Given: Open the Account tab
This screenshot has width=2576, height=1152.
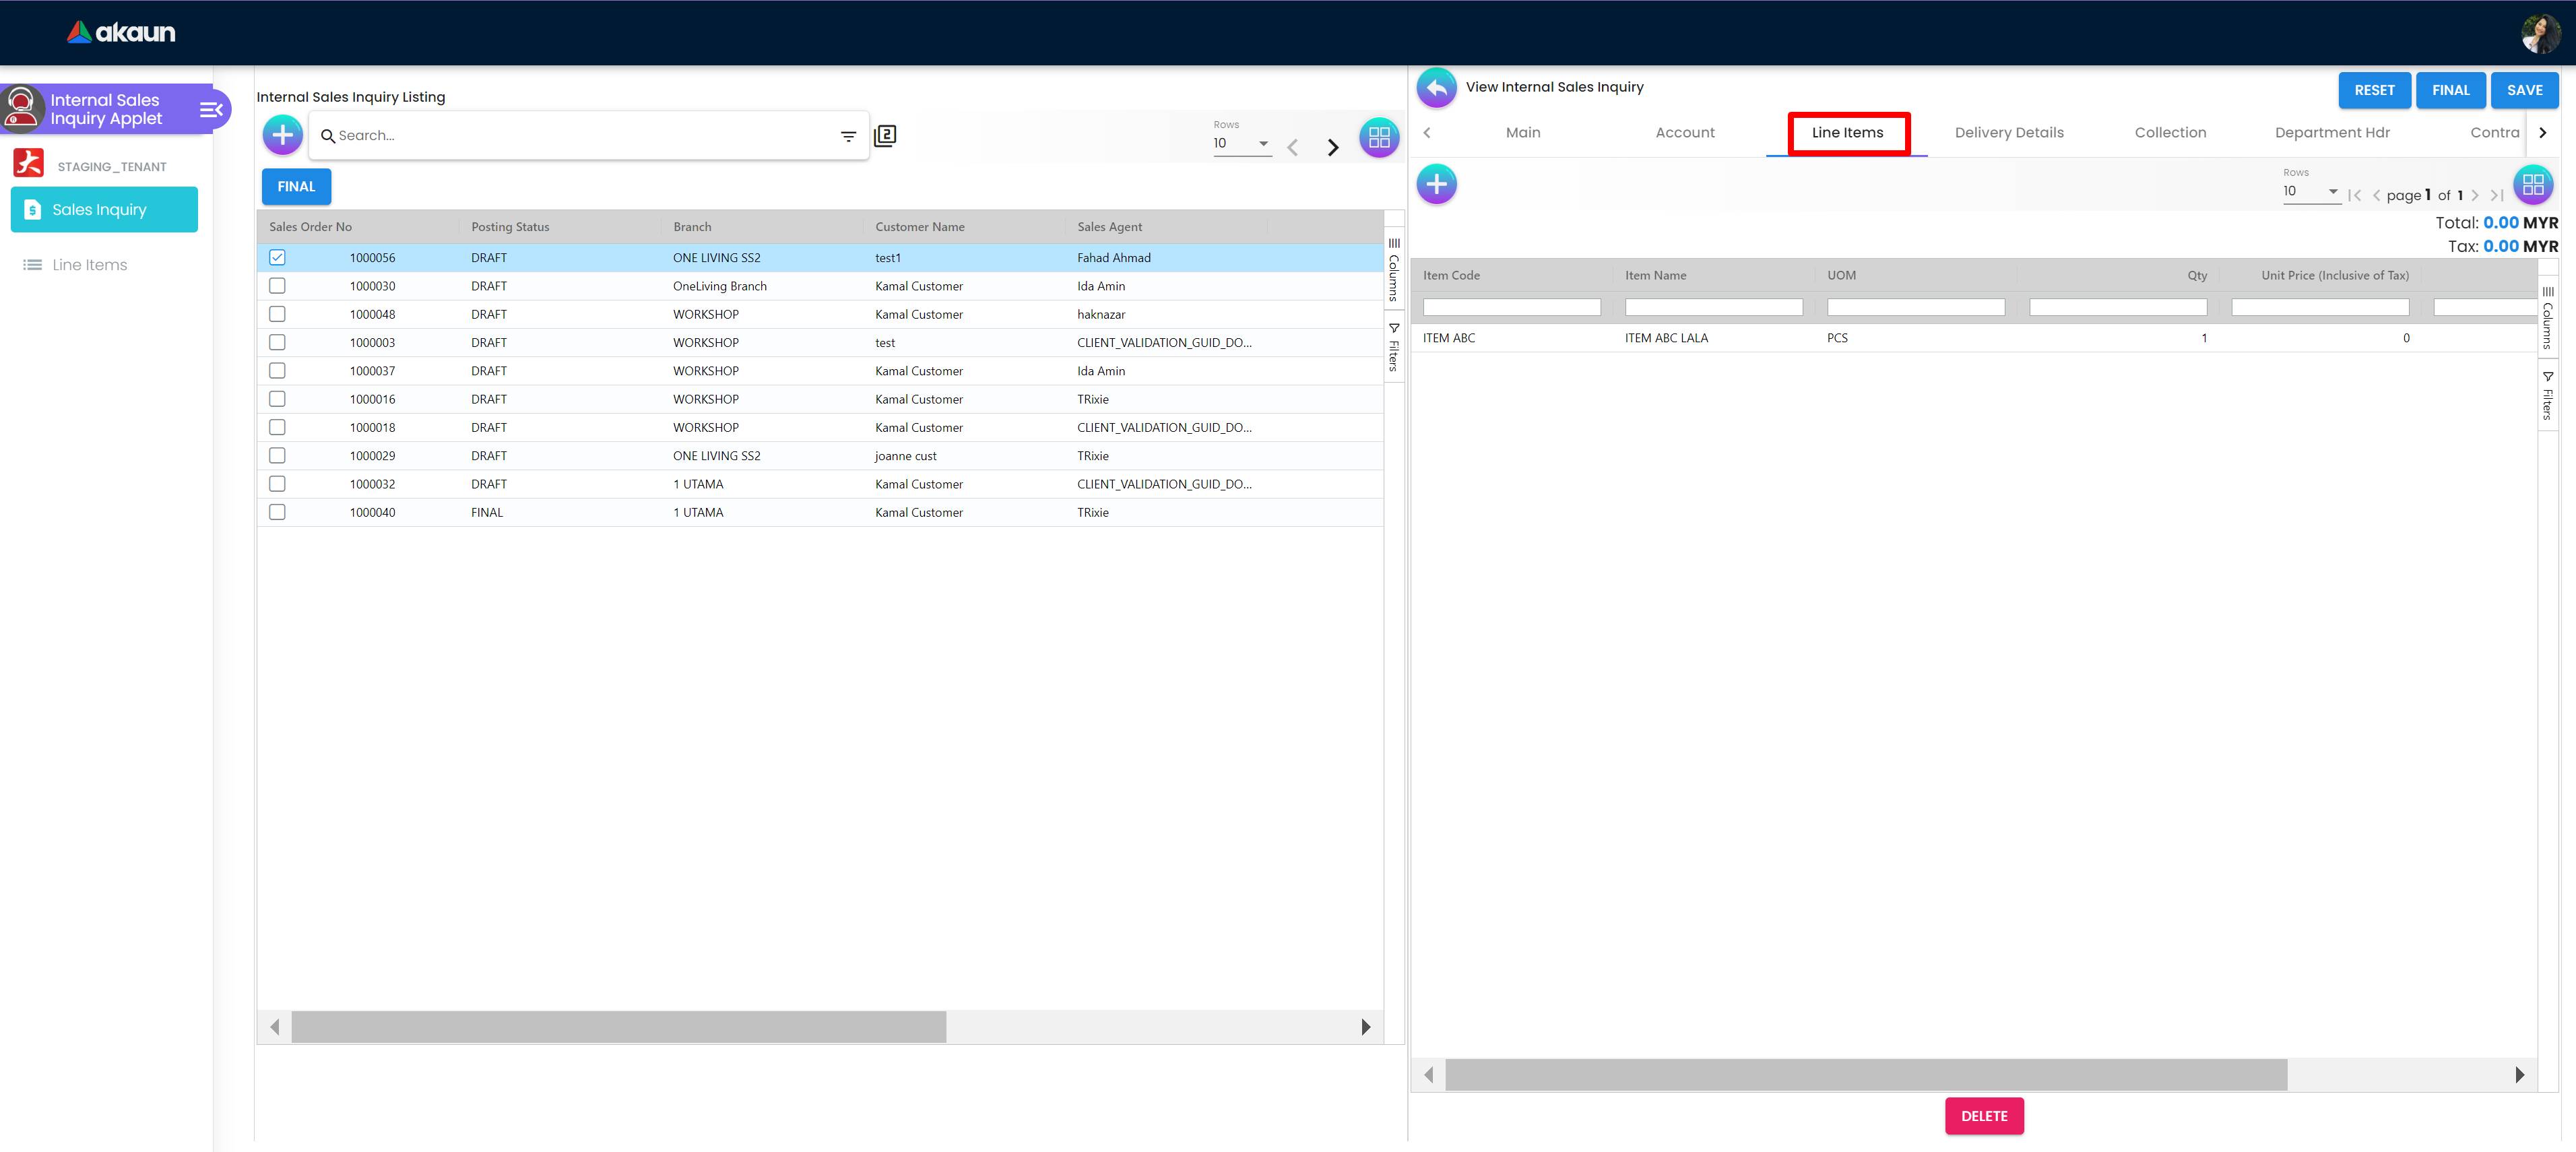Looking at the screenshot, I should [x=1684, y=133].
